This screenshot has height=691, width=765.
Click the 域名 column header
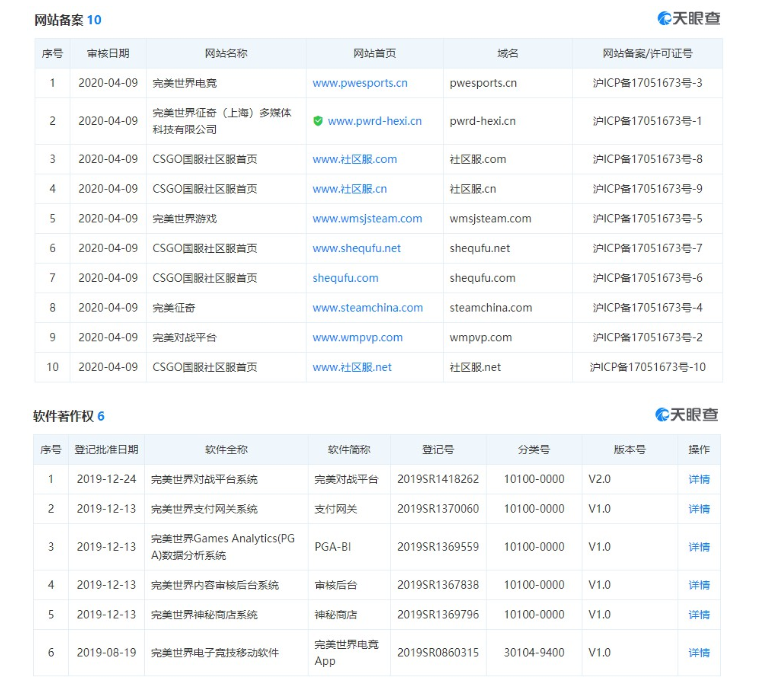[x=508, y=54]
